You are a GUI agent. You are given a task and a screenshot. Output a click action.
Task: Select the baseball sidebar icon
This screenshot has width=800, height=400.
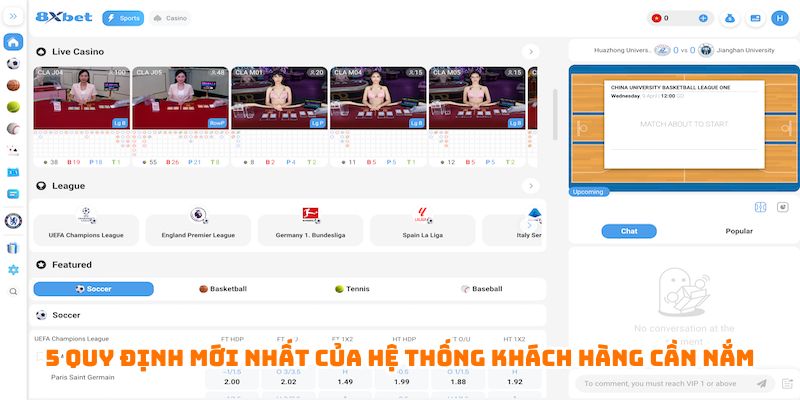13,129
